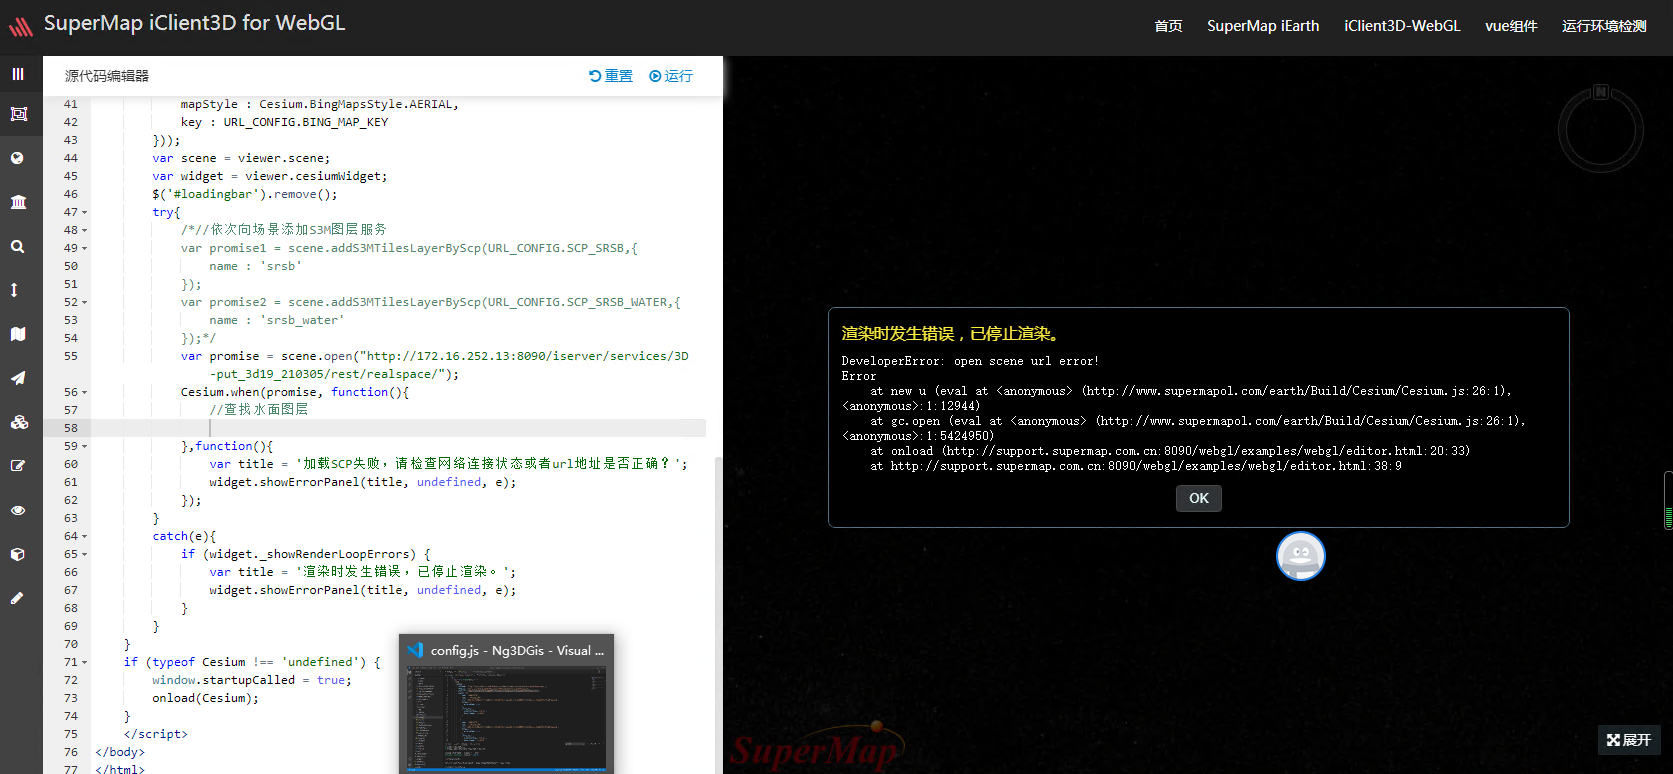Click the '//查找水面图层' comment on line 57
The image size is (1673, 774).
coord(258,410)
